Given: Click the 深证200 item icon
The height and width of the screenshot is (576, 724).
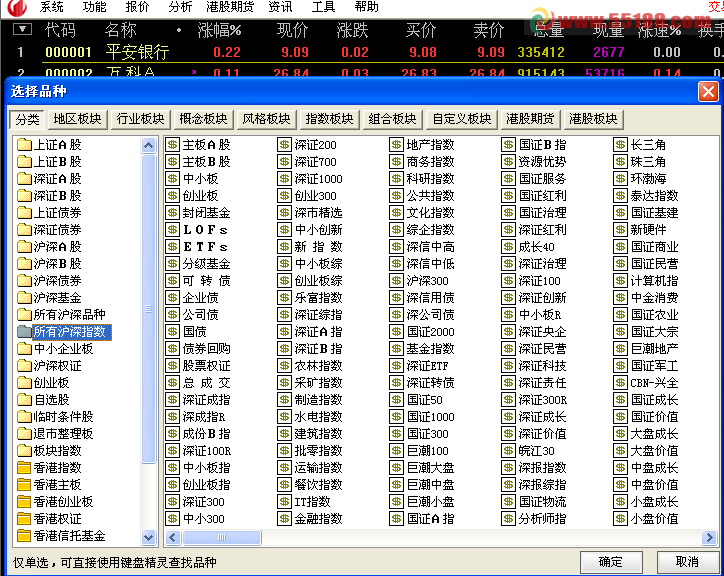Looking at the screenshot, I should click(x=284, y=145).
